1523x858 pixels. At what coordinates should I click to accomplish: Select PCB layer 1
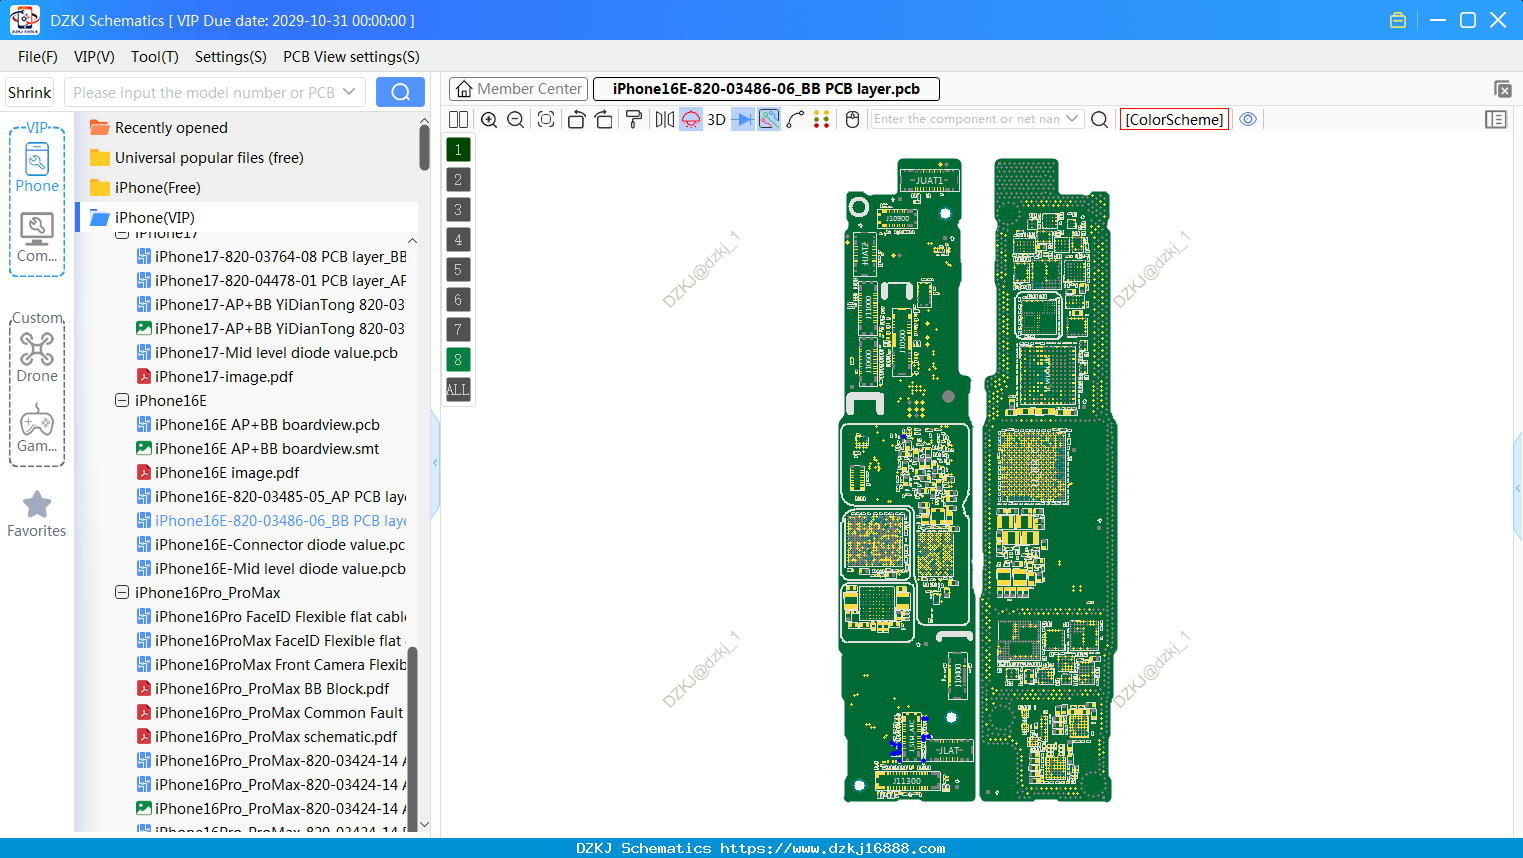458,149
